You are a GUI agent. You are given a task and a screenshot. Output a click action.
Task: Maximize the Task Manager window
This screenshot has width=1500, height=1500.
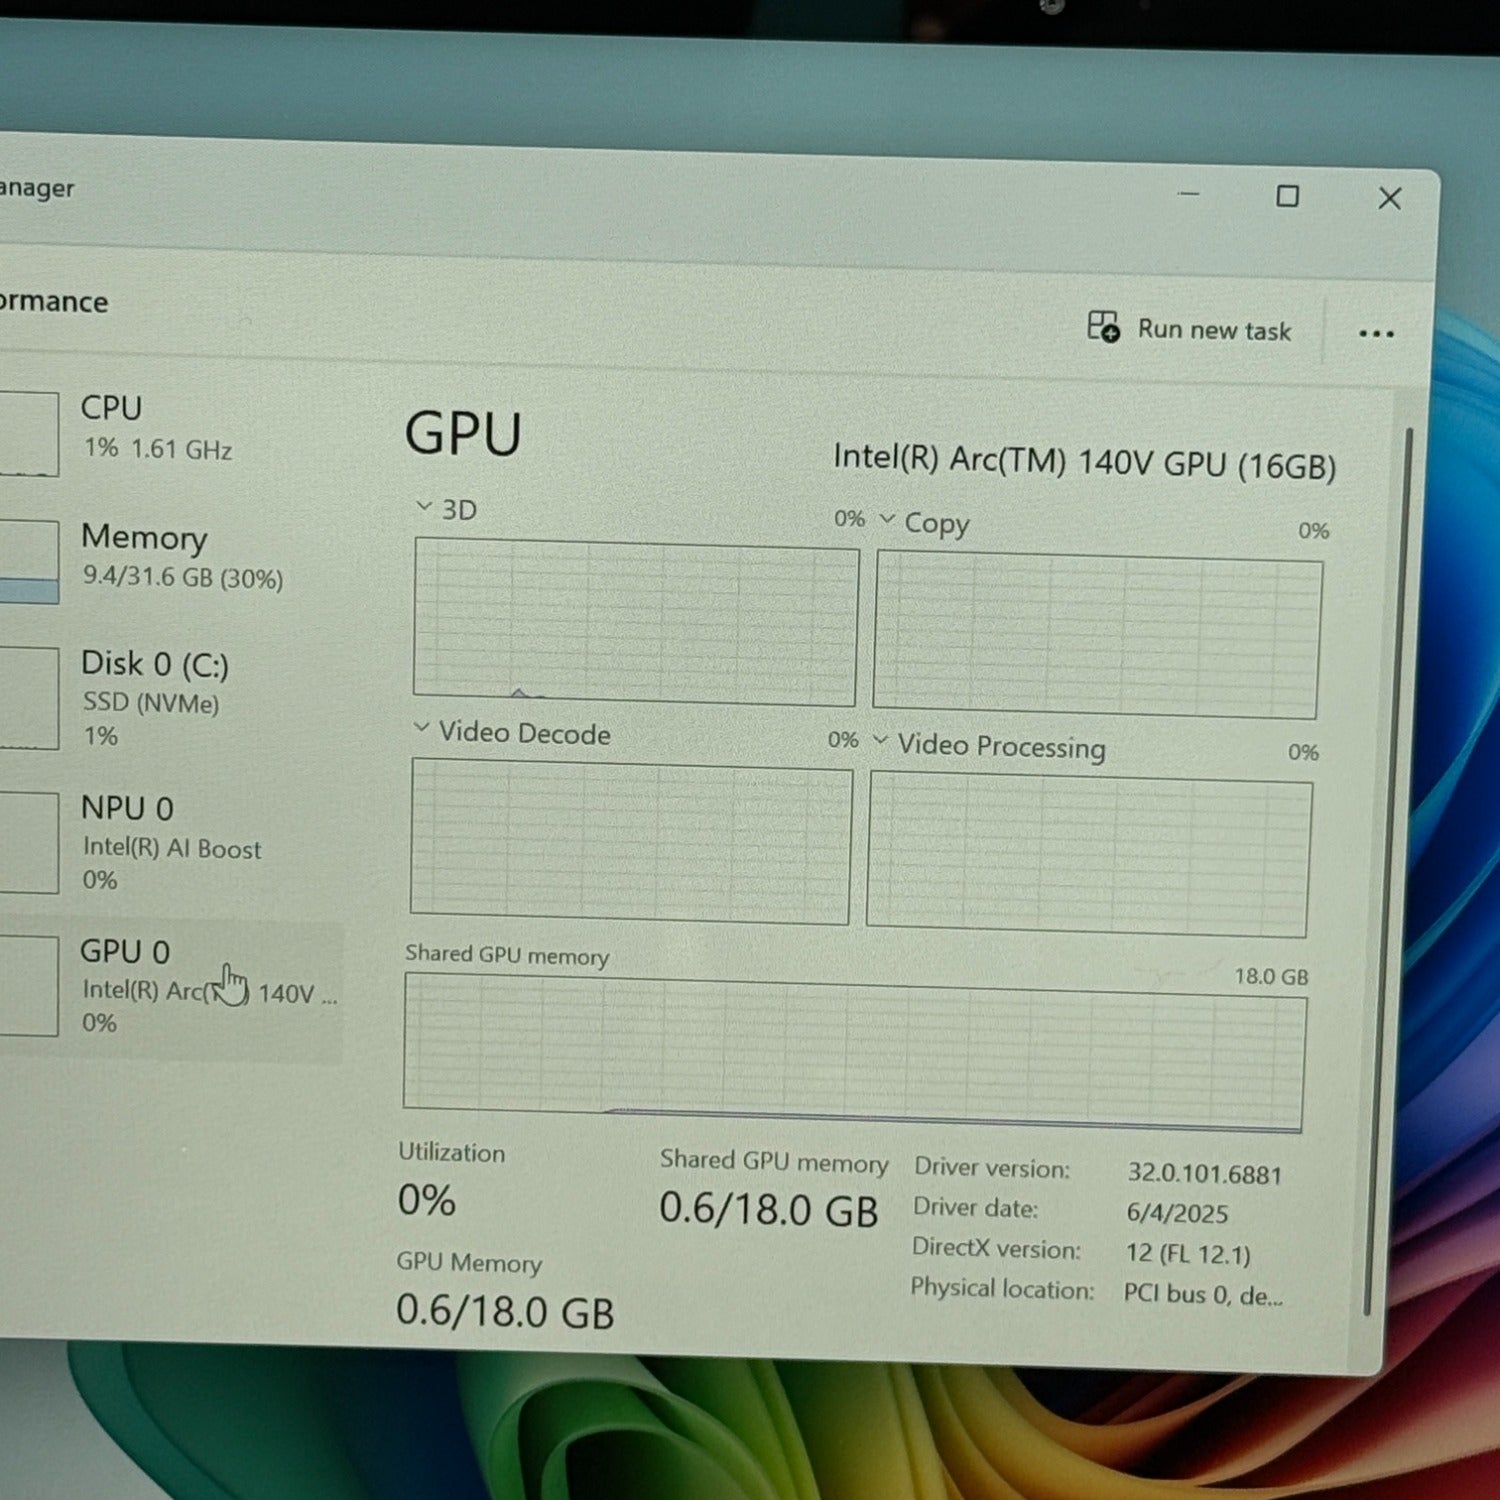[x=1288, y=196]
